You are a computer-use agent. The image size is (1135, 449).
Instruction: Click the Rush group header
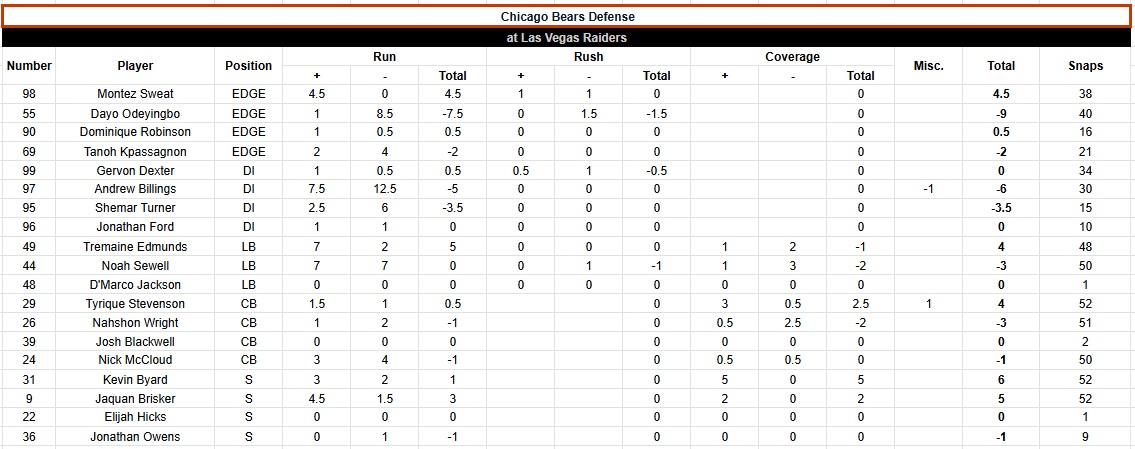click(588, 57)
